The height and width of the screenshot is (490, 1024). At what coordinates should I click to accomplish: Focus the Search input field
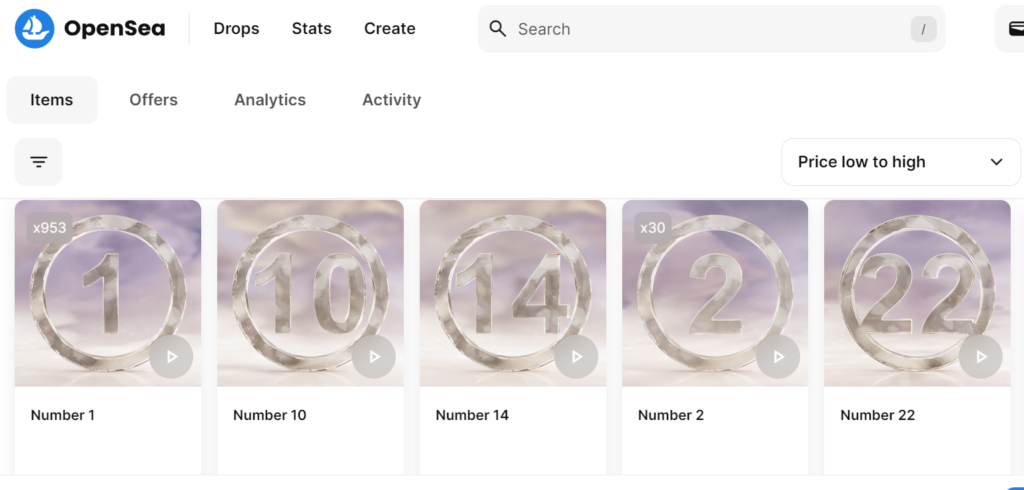point(711,29)
